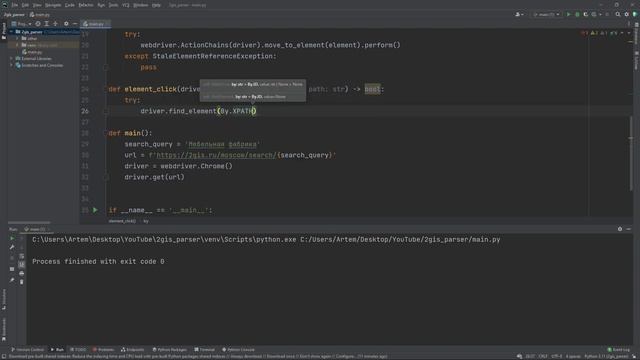The image size is (640, 360).
Task: Open Run panel settings gear
Action: point(620,229)
